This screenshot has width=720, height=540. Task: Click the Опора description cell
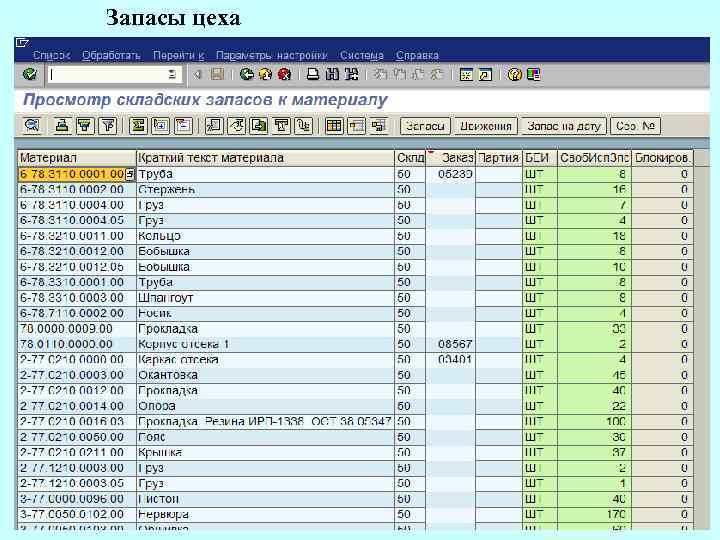(265, 406)
